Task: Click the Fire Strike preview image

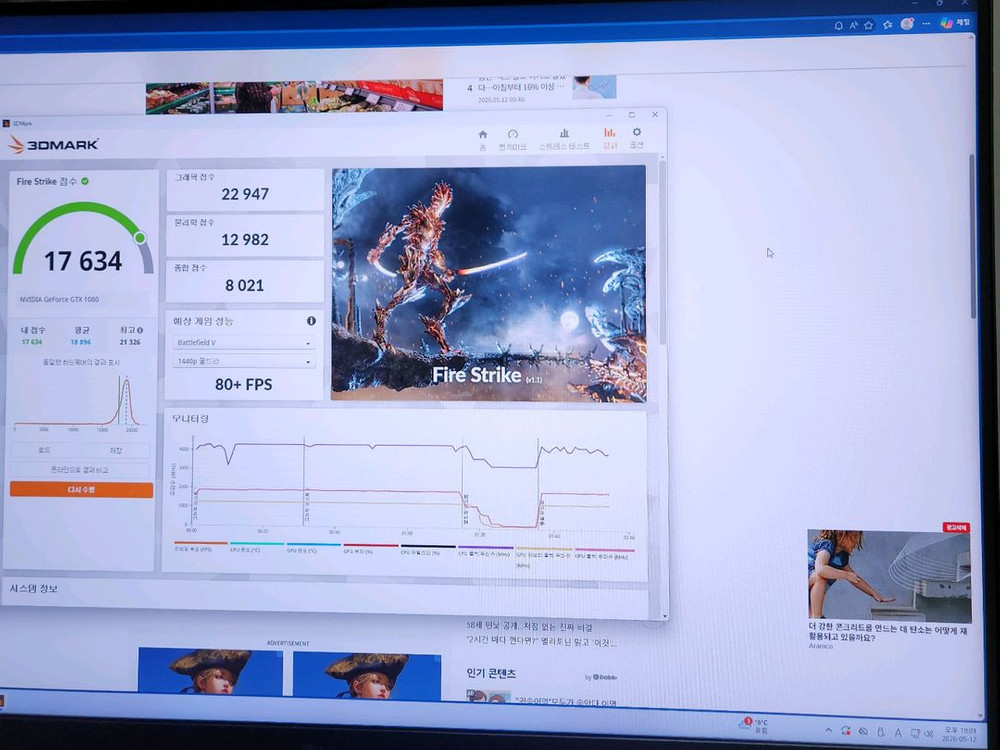Action: tap(489, 284)
